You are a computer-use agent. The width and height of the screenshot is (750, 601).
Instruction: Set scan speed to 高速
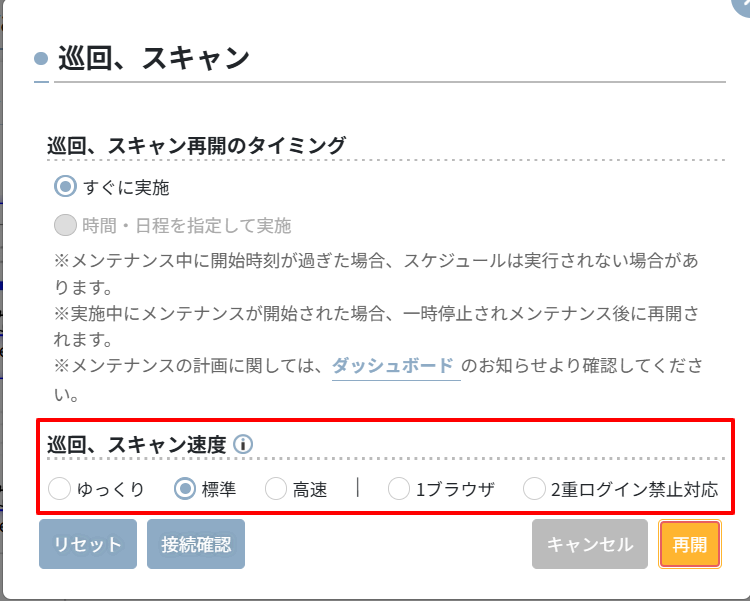[x=276, y=489]
